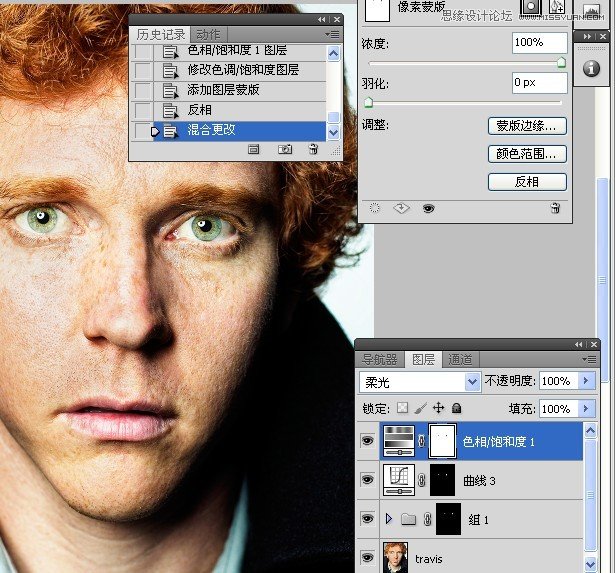
Task: Open fill slider arrow in Layers
Action: [586, 409]
